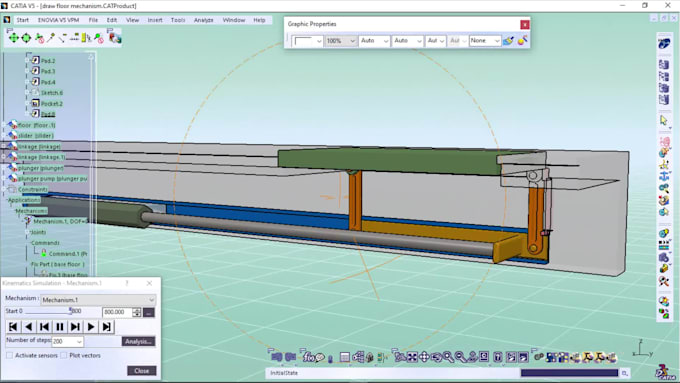Click the Zoom In magnifier icon

click(448, 357)
